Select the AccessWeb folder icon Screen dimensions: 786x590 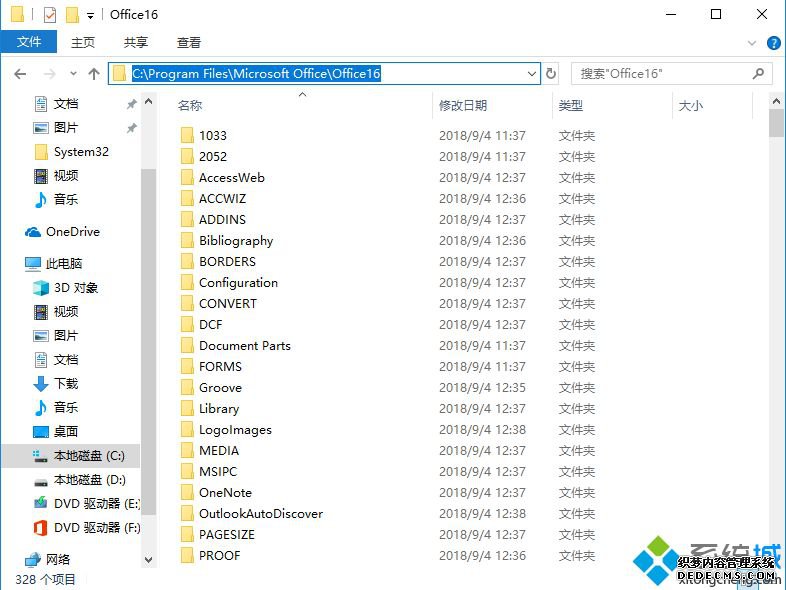187,177
